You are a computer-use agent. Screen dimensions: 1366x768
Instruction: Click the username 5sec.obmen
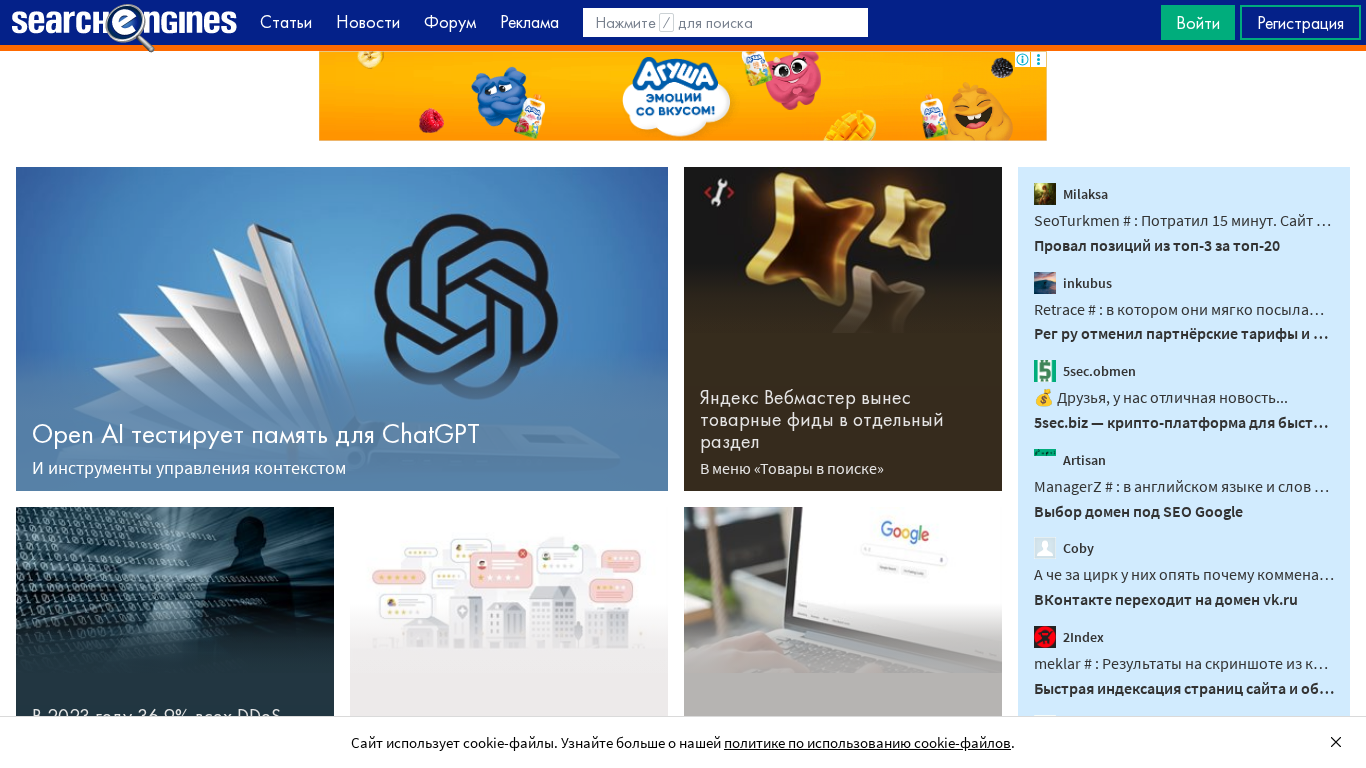click(x=1099, y=371)
